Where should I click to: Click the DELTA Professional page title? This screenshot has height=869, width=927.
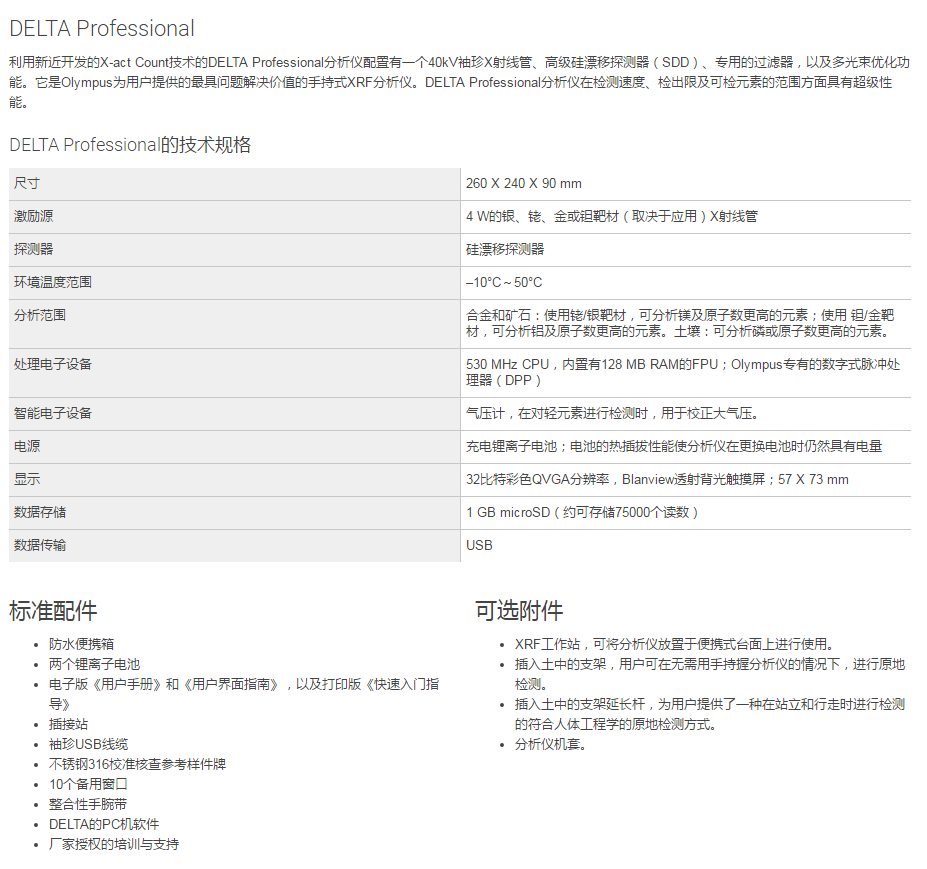[x=102, y=29]
